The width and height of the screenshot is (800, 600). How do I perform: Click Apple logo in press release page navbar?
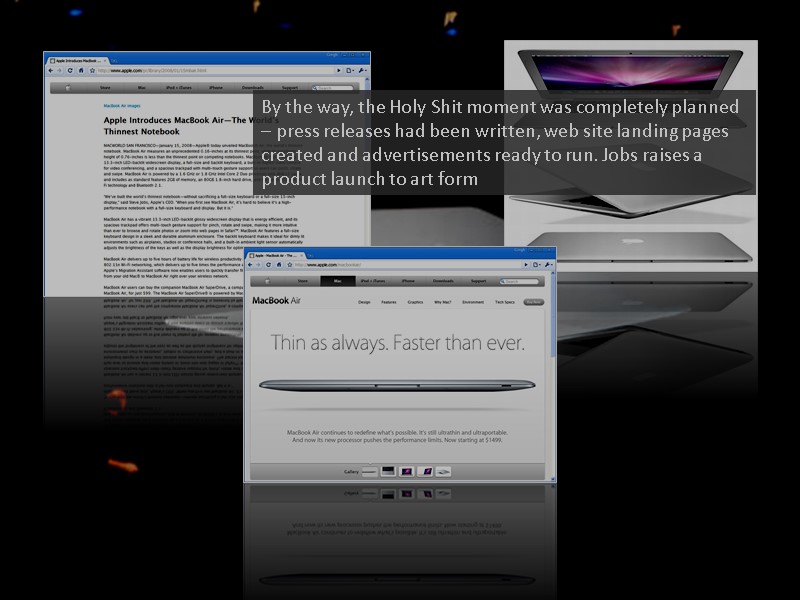[68, 88]
